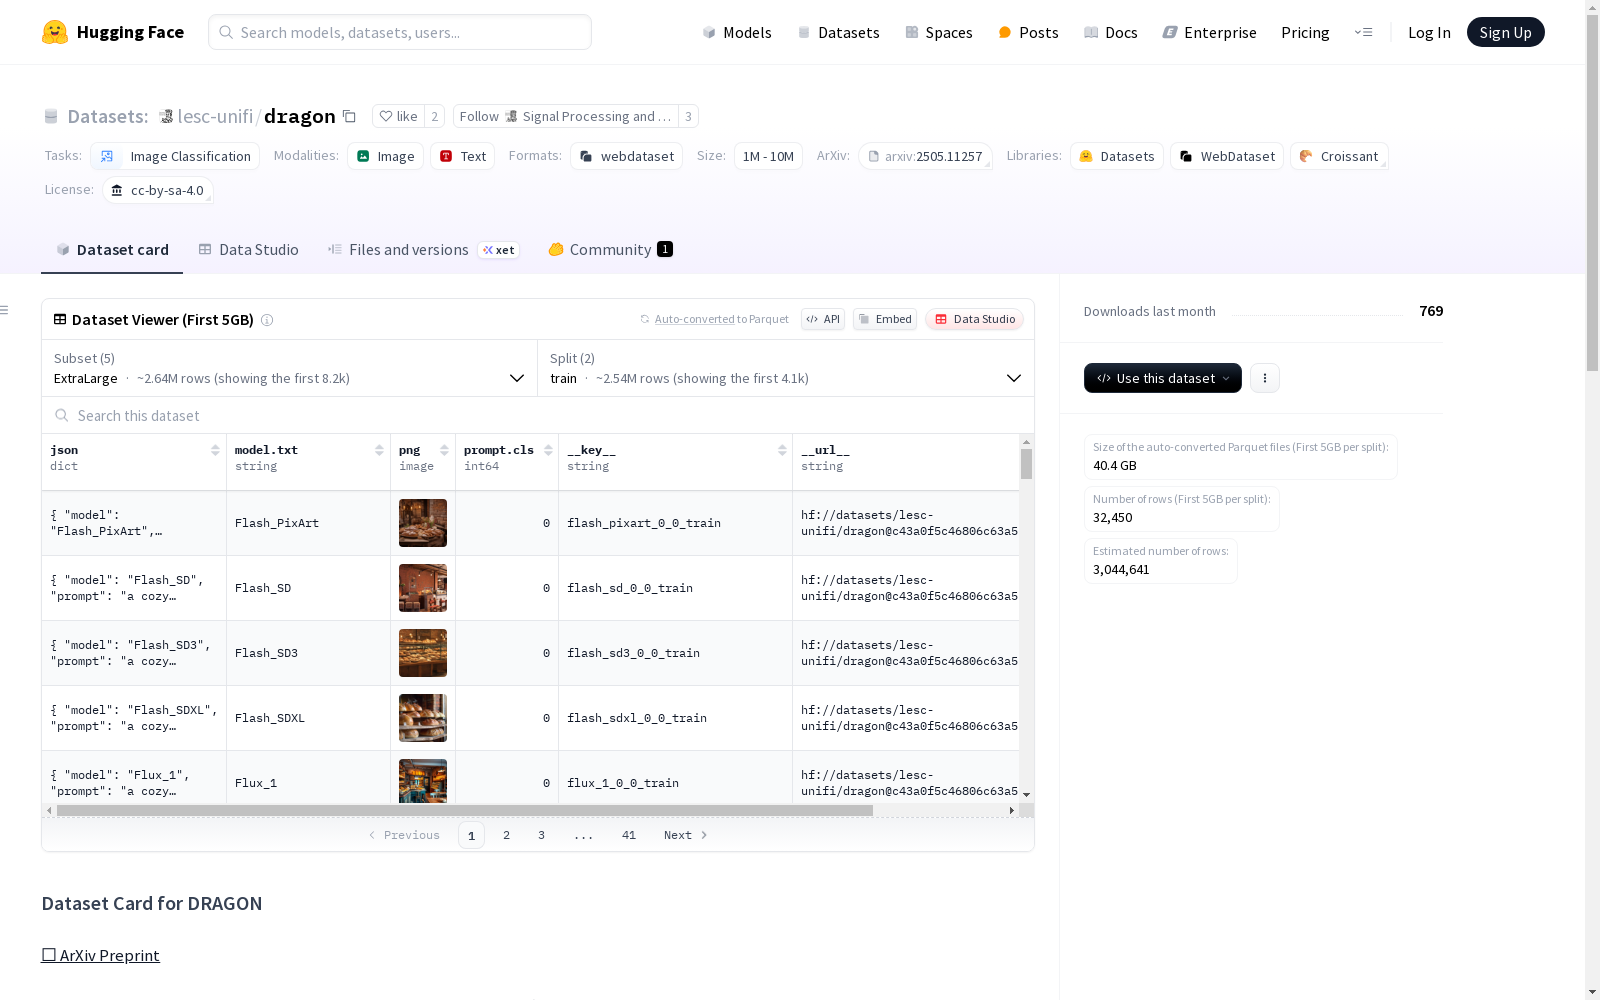Sort by json column icon

coord(215,450)
